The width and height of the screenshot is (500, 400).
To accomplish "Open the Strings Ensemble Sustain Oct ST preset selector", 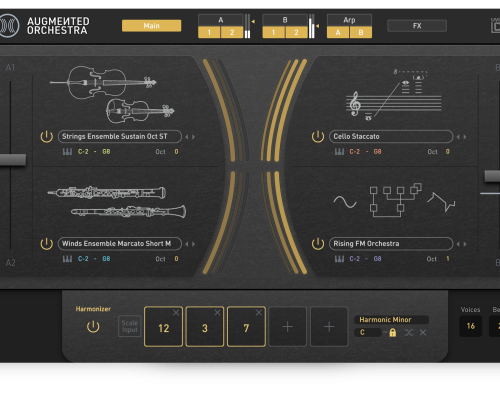I will 120,137.
